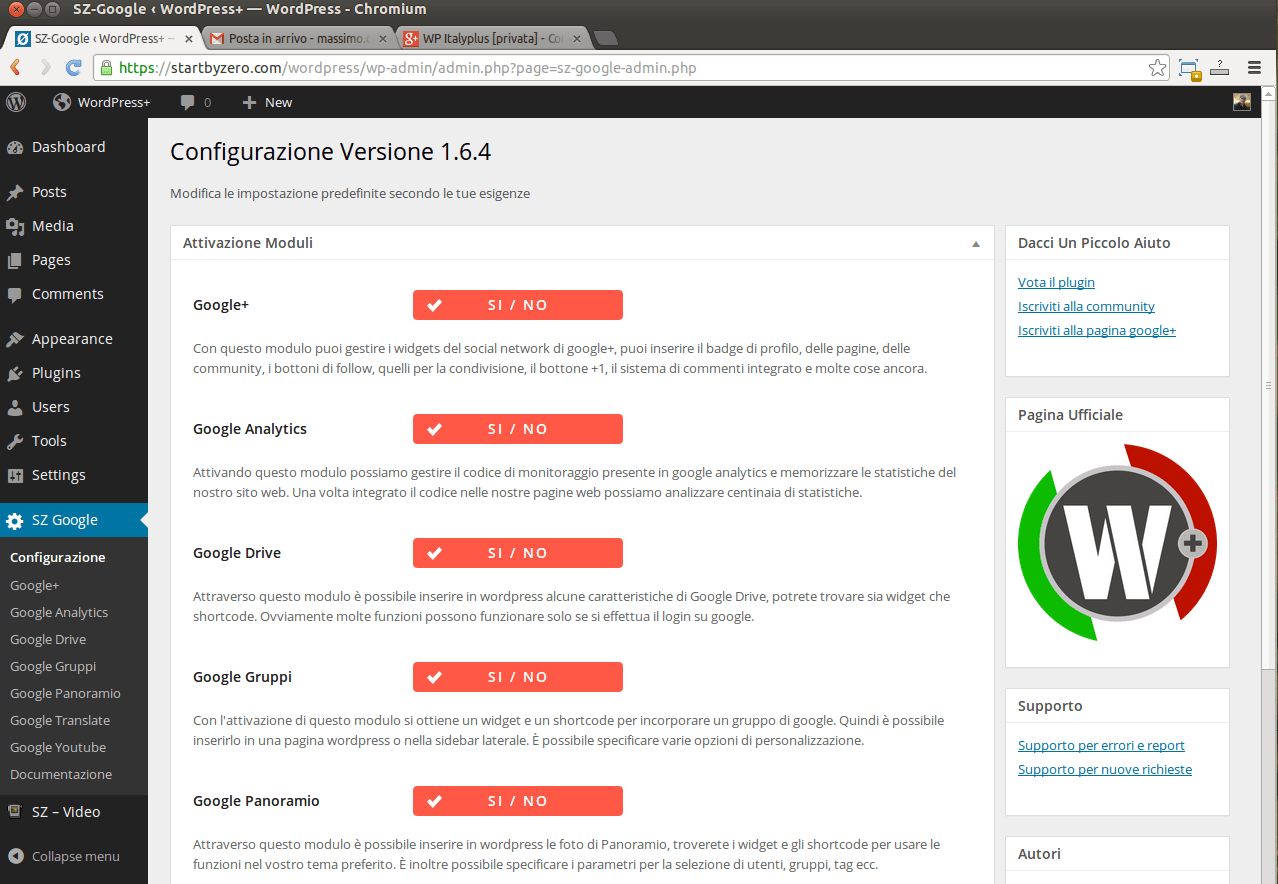Open Google Youtube submenu item
This screenshot has width=1278, height=884.
pyautogui.click(x=58, y=748)
